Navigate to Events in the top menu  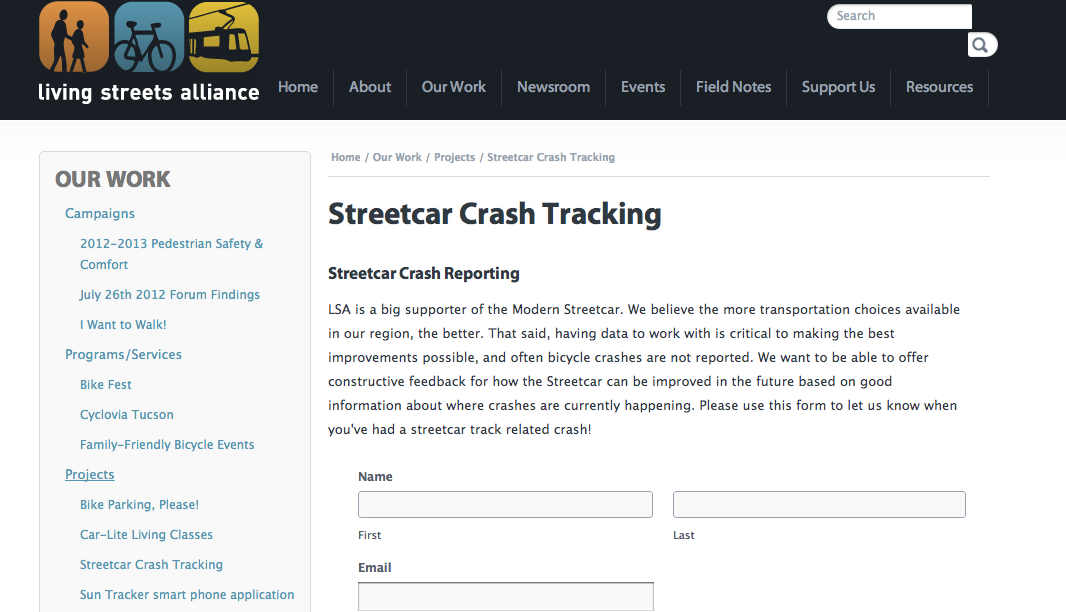click(642, 87)
